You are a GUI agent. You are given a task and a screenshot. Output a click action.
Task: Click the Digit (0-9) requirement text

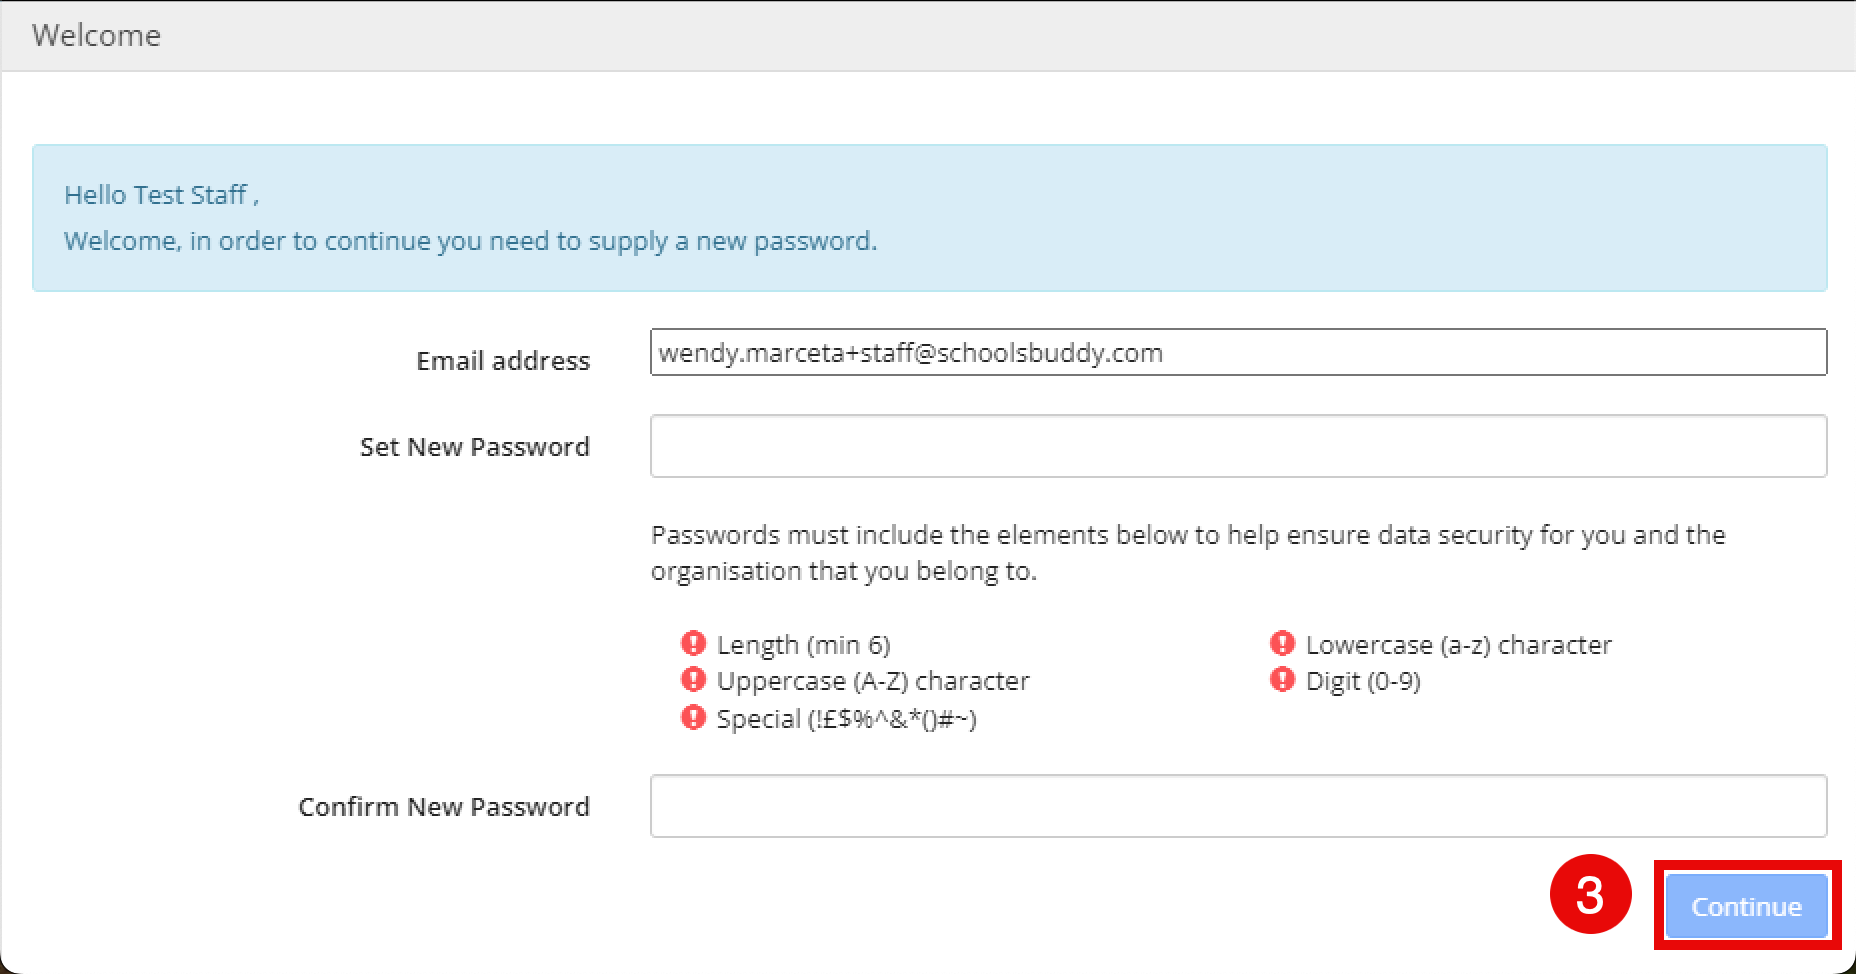[x=1363, y=681]
